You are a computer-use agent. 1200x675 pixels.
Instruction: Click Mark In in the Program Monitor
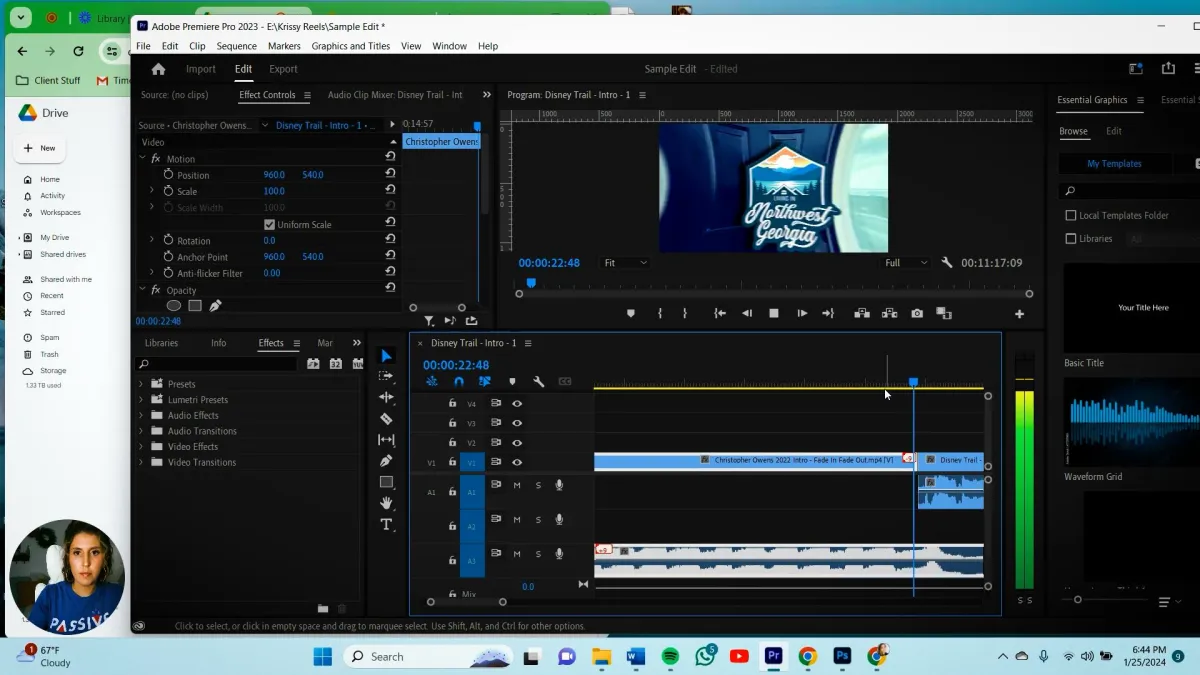660,313
